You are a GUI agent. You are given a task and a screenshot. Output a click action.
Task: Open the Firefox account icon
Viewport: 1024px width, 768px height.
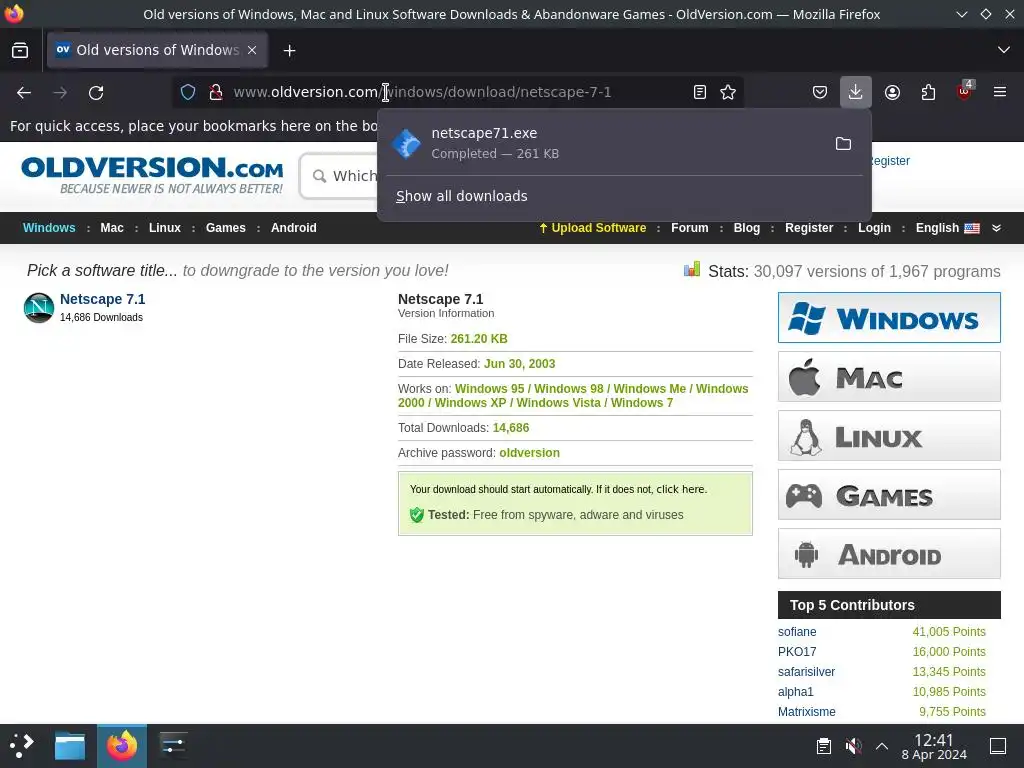pos(892,92)
